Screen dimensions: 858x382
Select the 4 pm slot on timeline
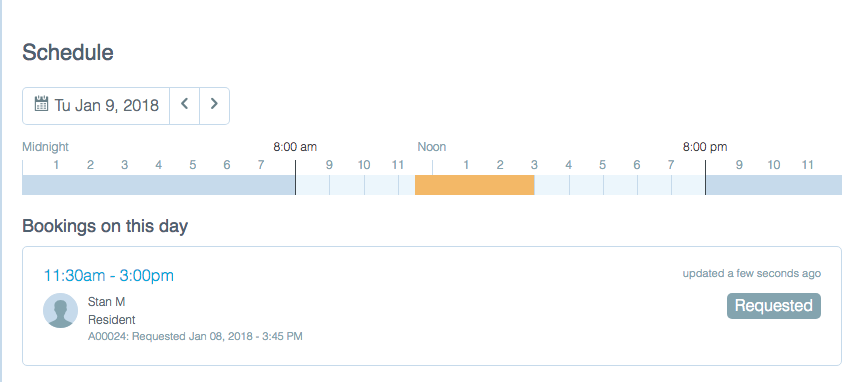(586, 185)
